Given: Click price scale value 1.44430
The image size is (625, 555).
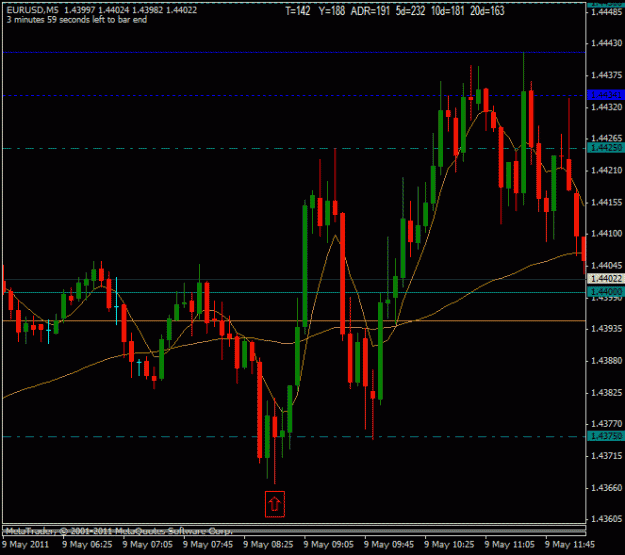Looking at the screenshot, I should 607,43.
